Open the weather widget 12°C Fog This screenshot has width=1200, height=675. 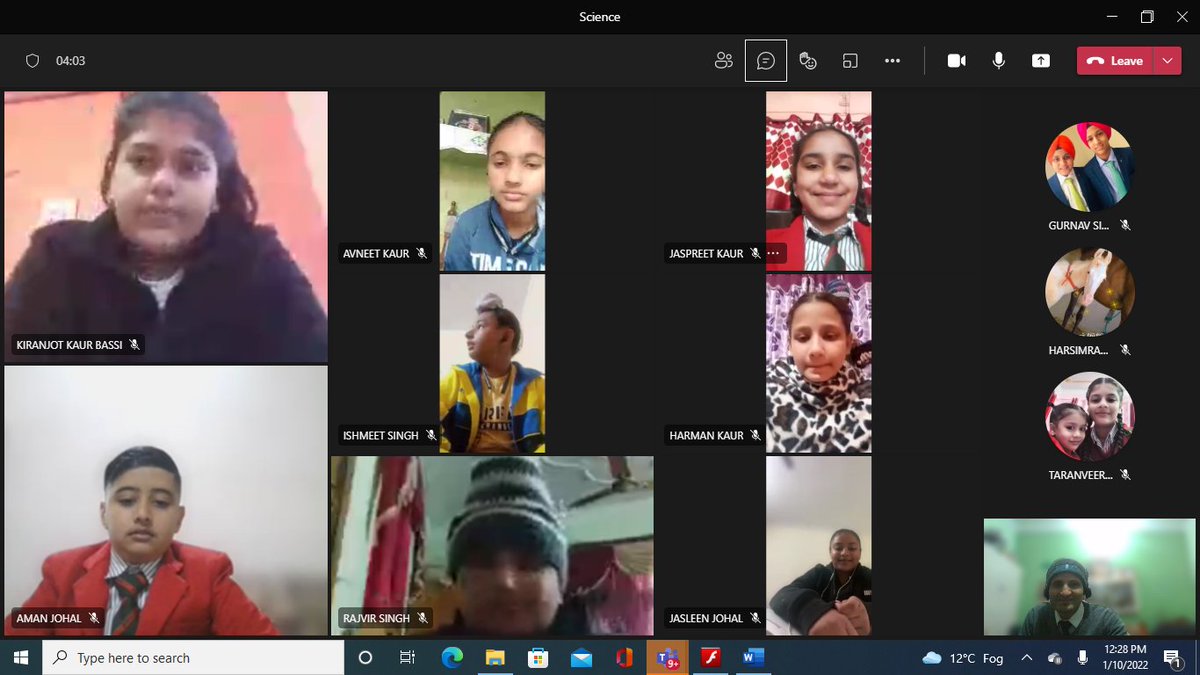click(963, 657)
